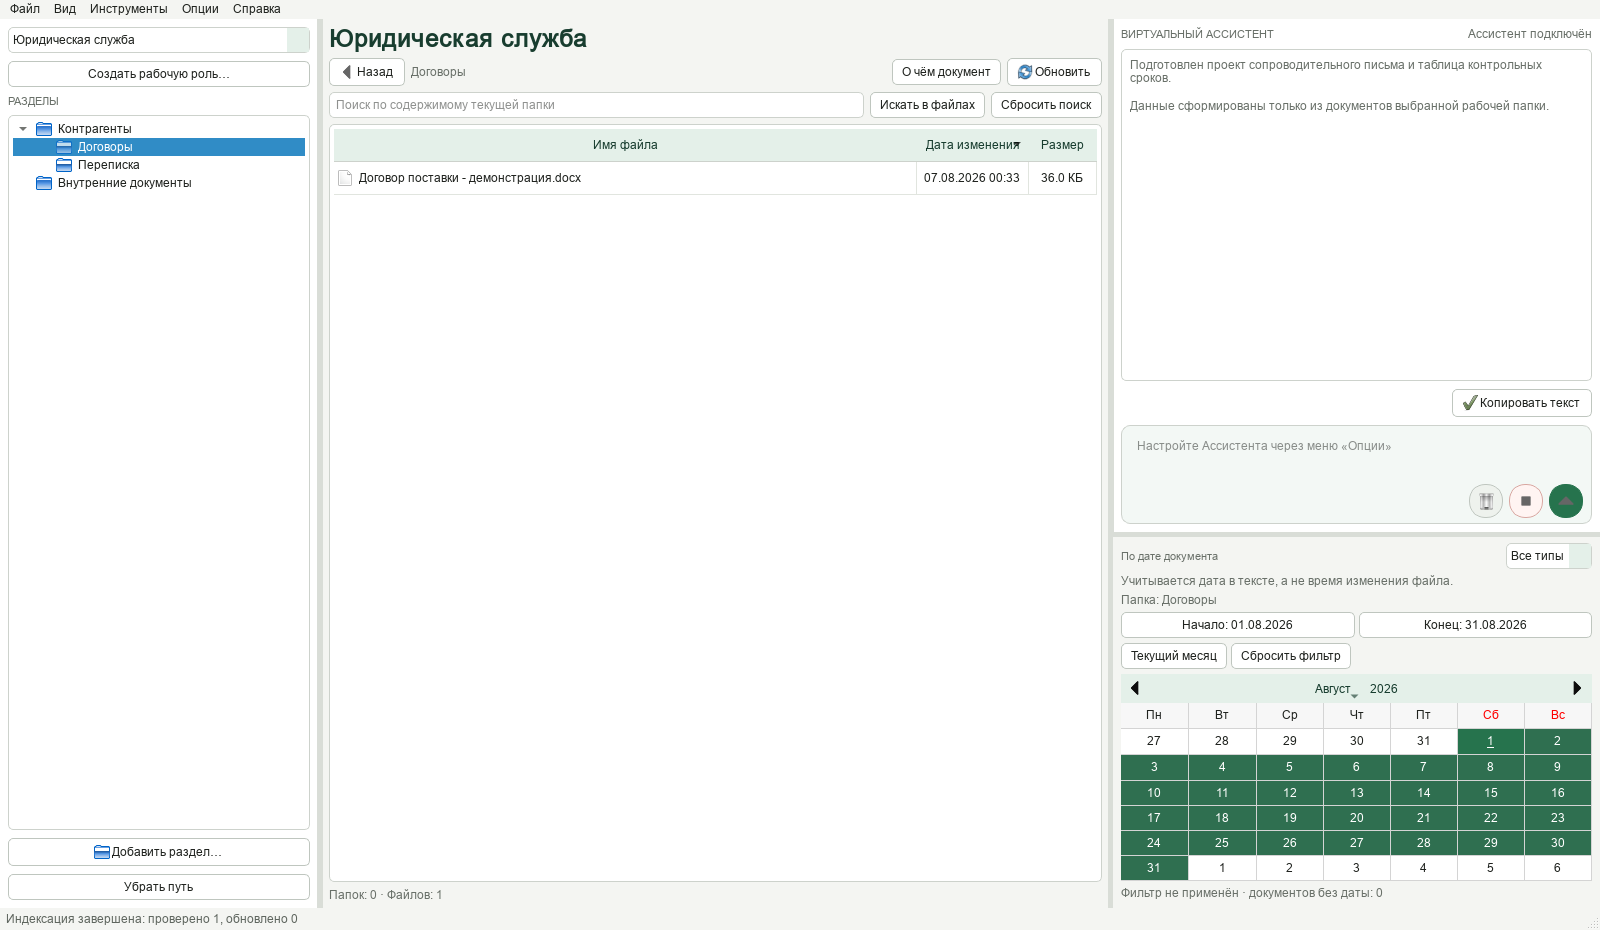Open the Вид menu
Viewport: 1600px width, 930px height.
point(65,9)
